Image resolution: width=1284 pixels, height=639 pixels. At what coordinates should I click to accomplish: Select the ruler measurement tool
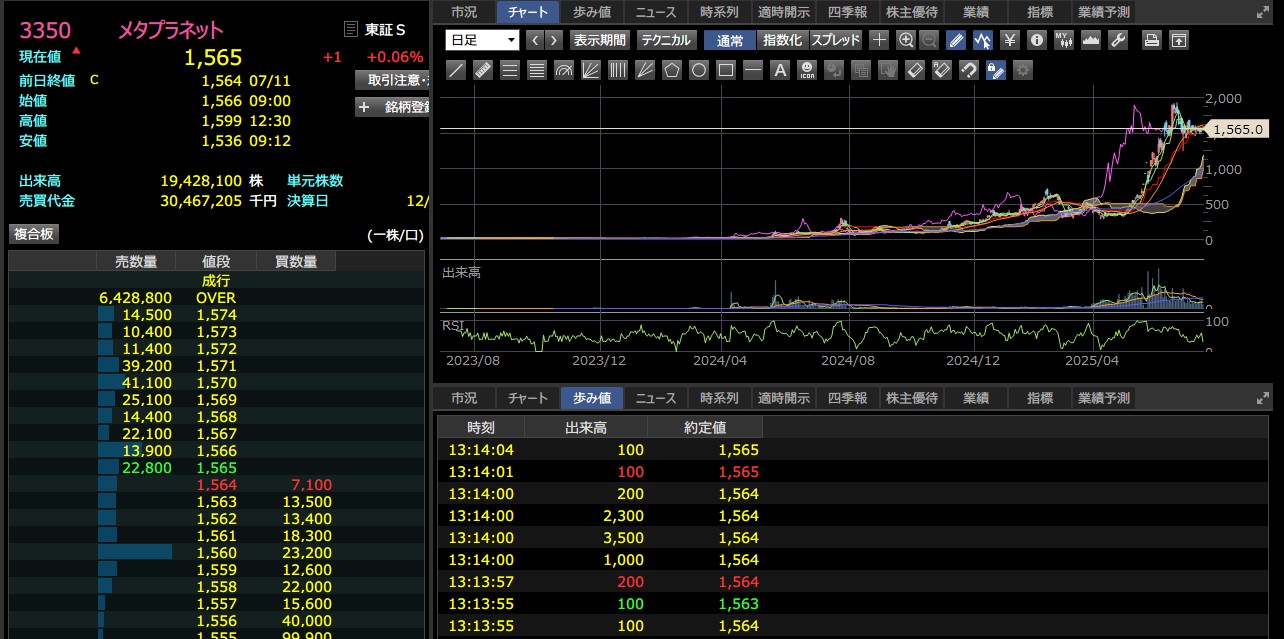(x=483, y=70)
